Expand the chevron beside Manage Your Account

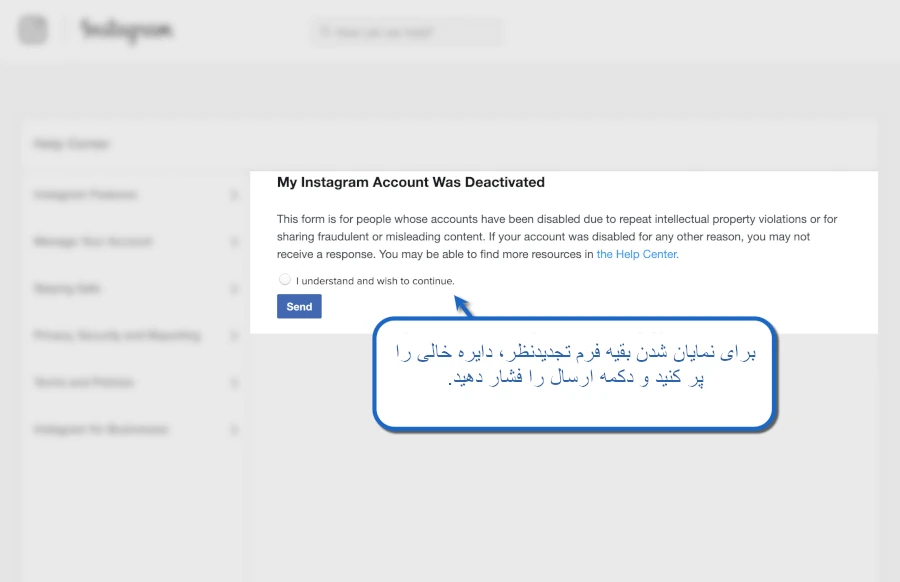pos(234,242)
